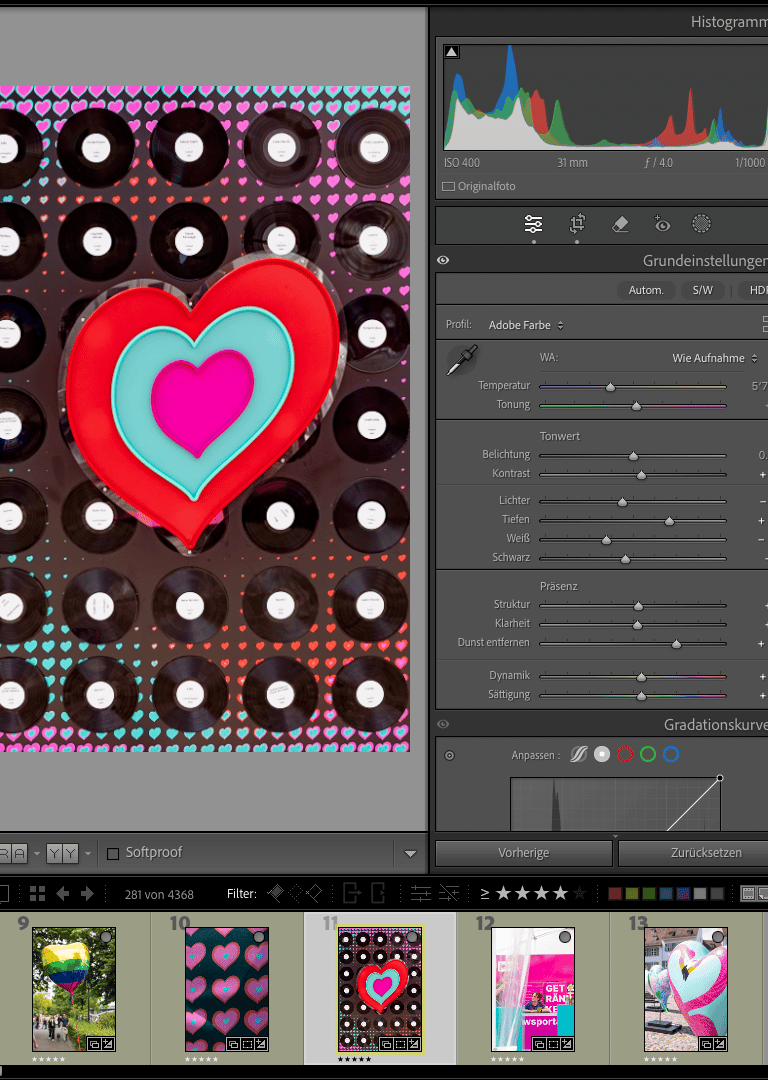Screen dimensions: 768x1080
Task: Toggle the Originalfoto checkbox under the histogram
Action: pos(449,186)
